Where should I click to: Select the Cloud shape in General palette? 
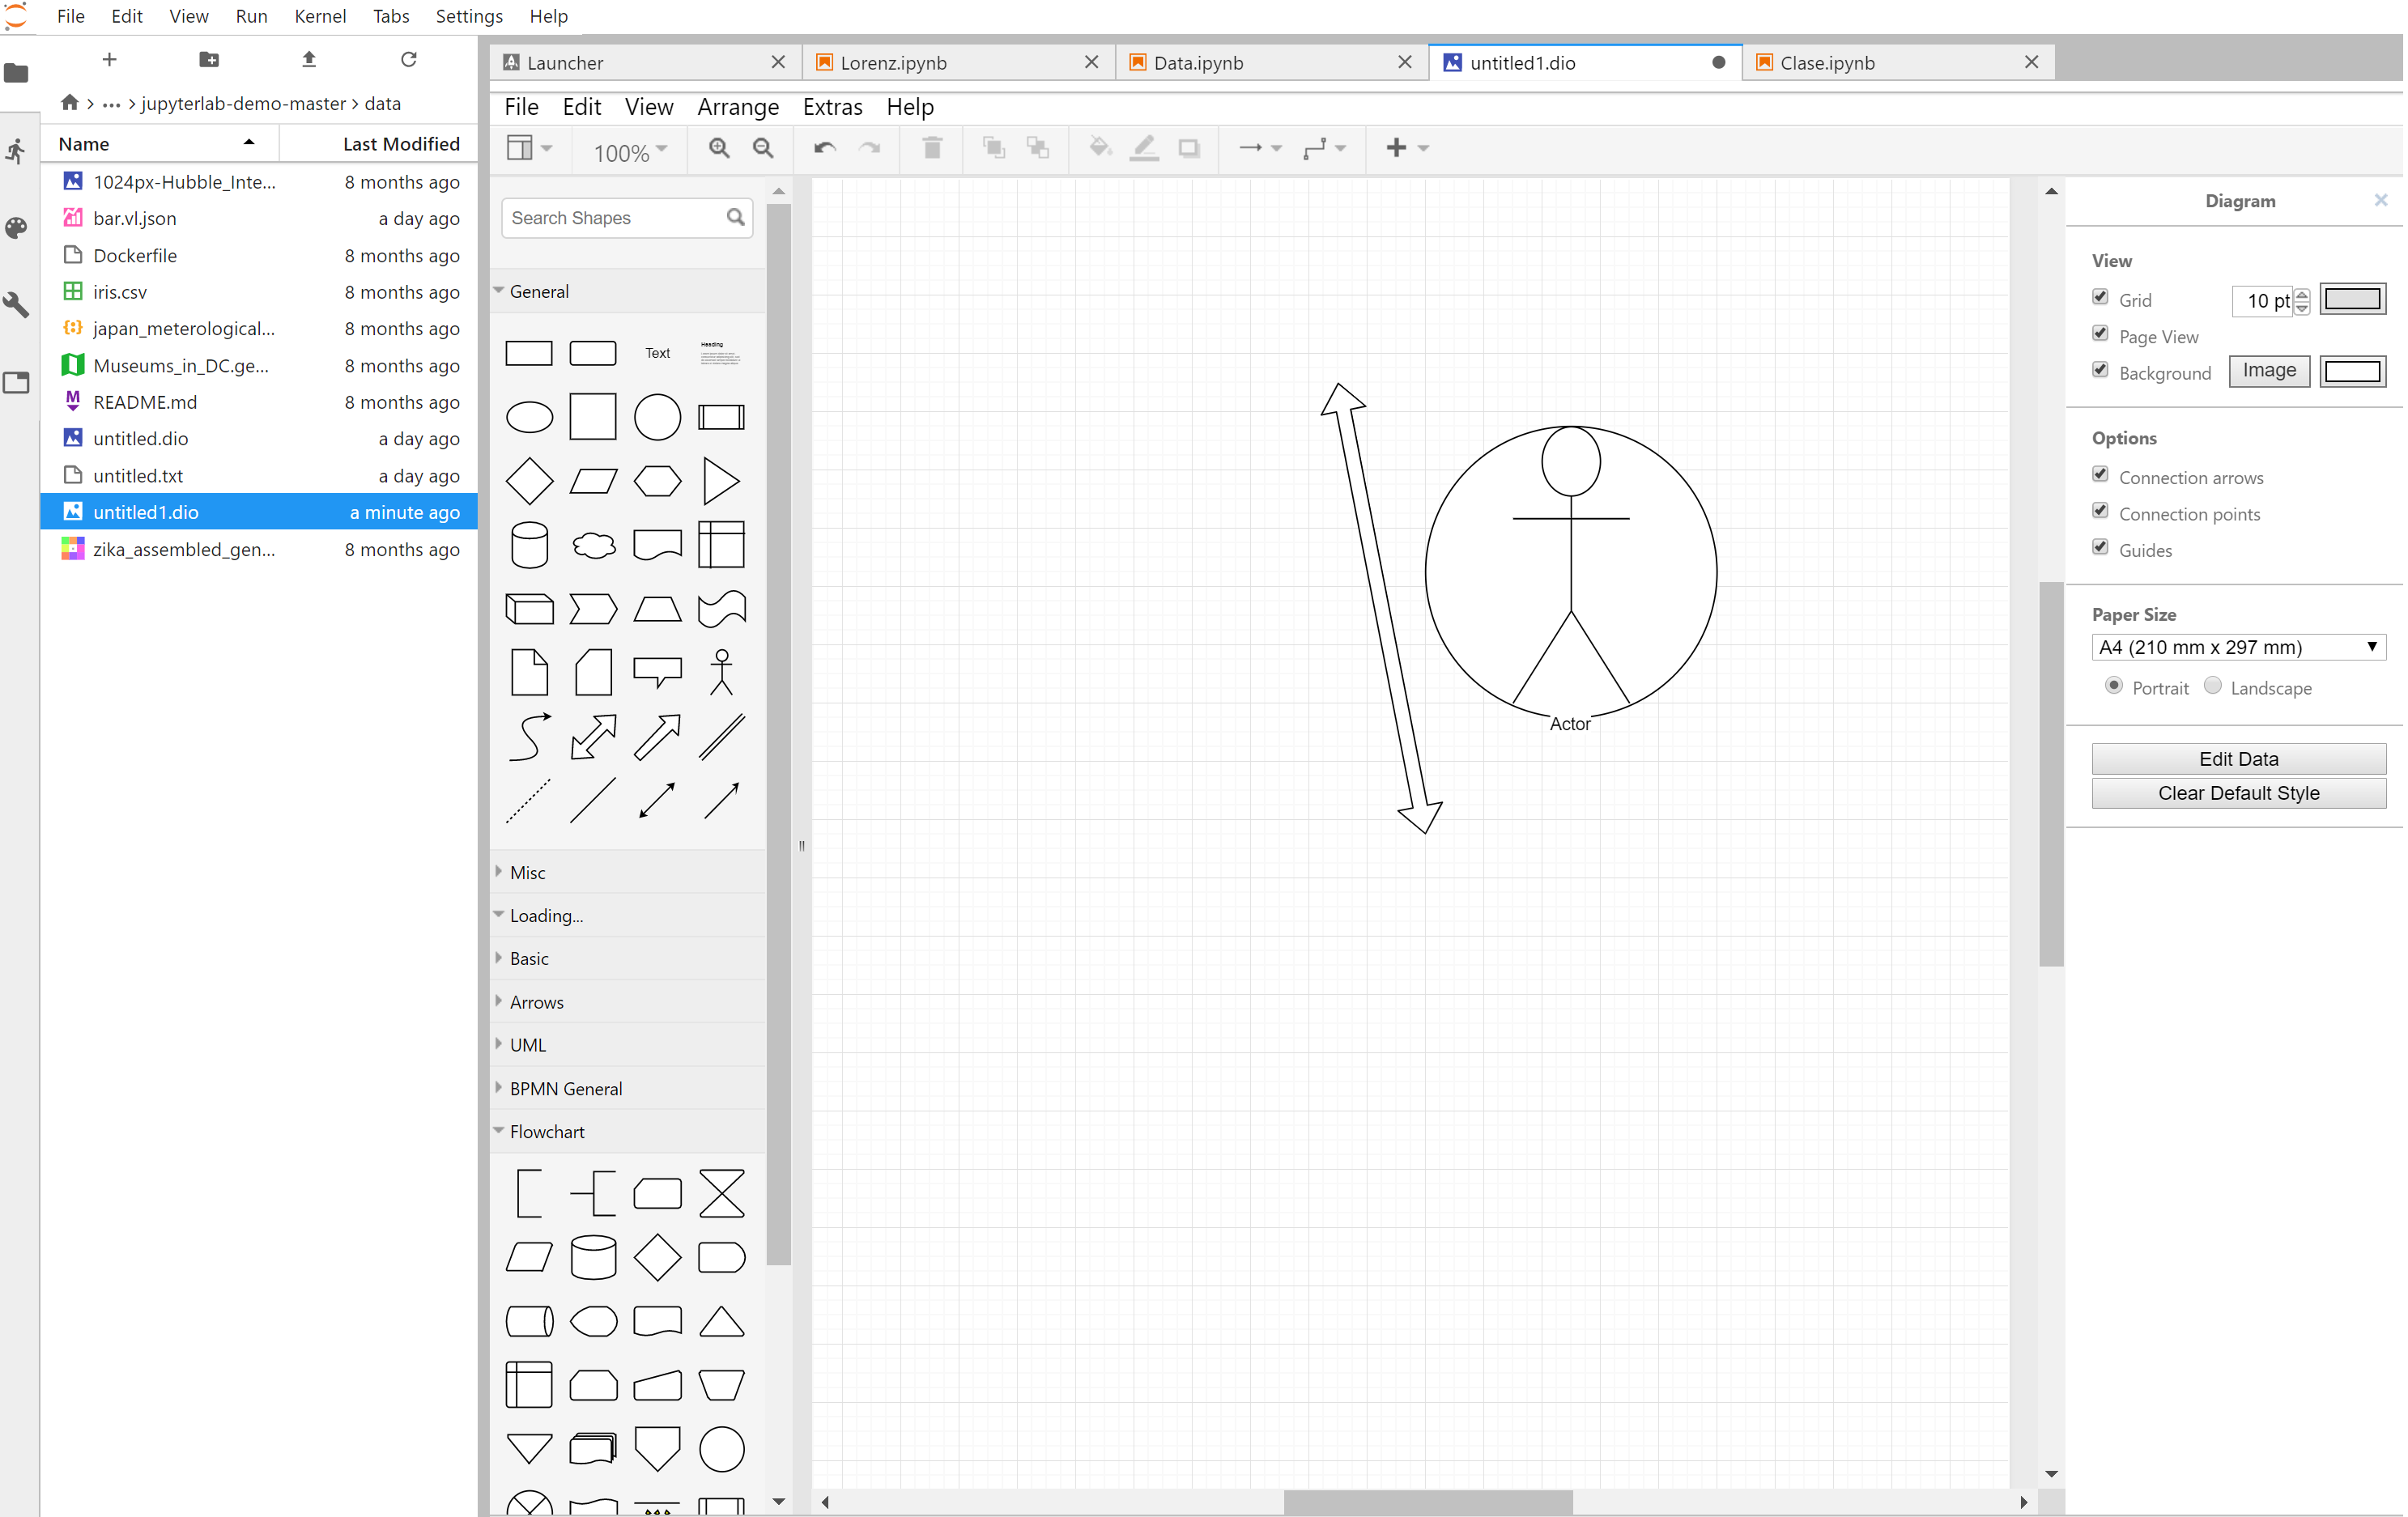click(593, 545)
